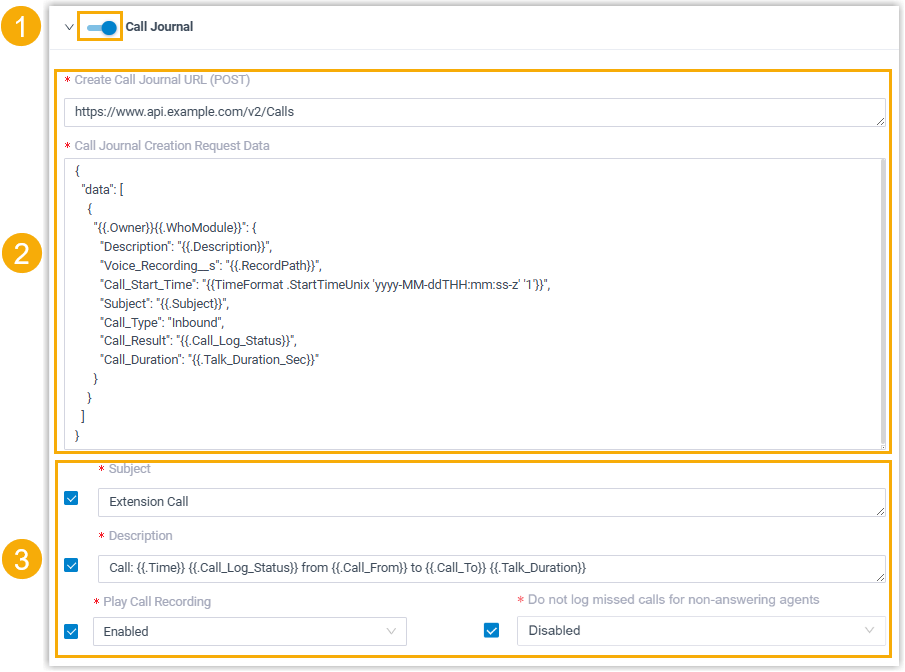Toggle the Call Journal switch

(101, 27)
